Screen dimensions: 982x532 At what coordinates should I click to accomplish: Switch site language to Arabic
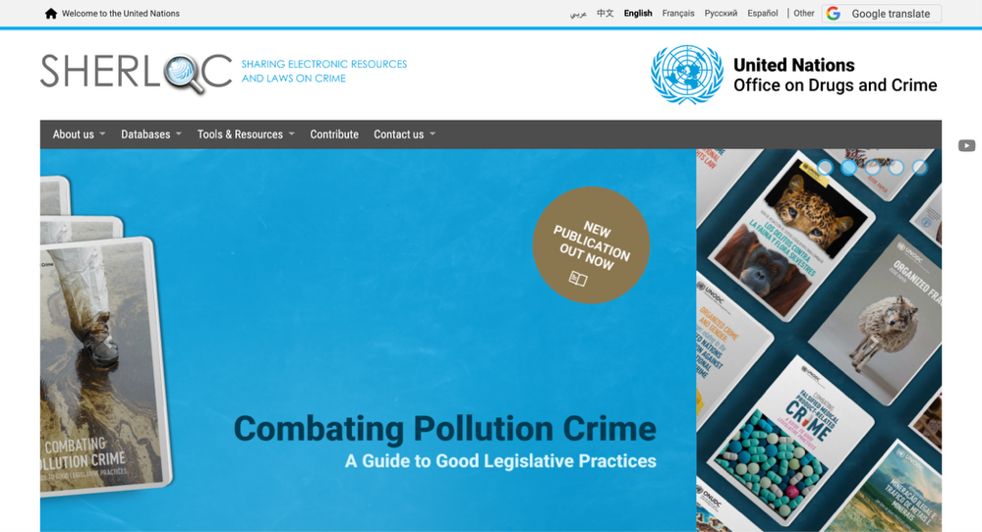click(x=577, y=13)
